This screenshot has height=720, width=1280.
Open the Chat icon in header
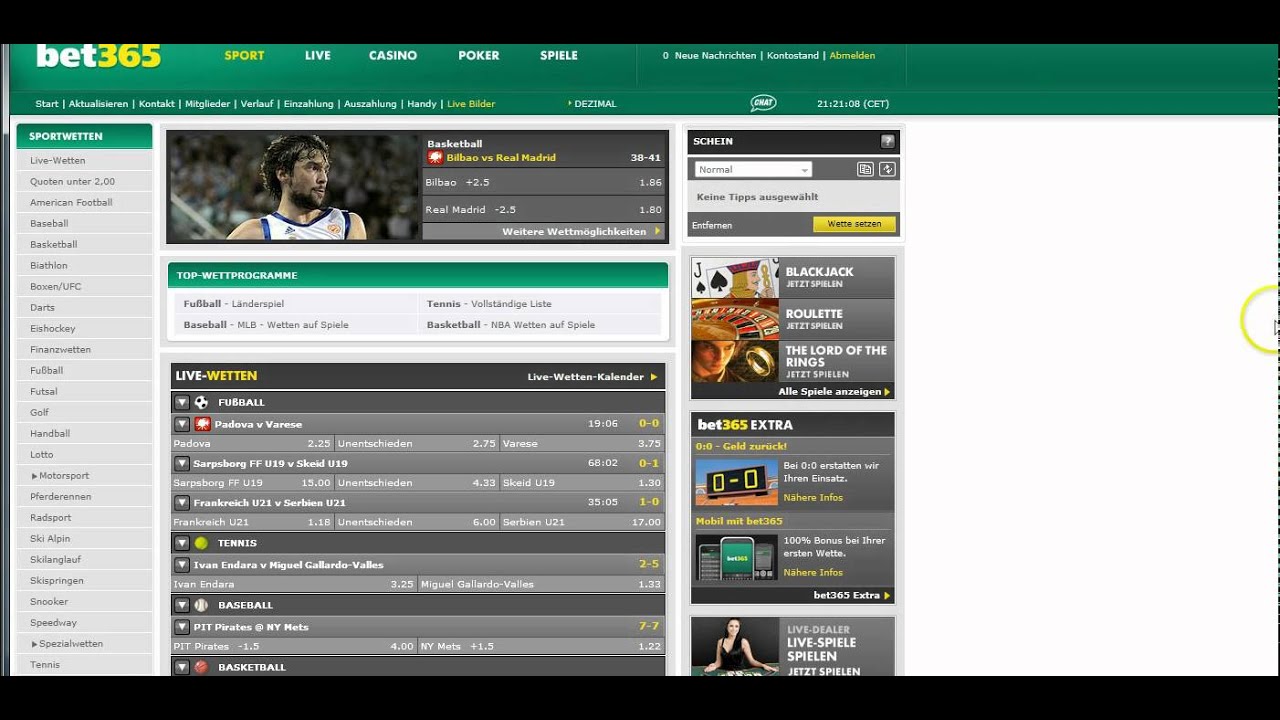[763, 103]
